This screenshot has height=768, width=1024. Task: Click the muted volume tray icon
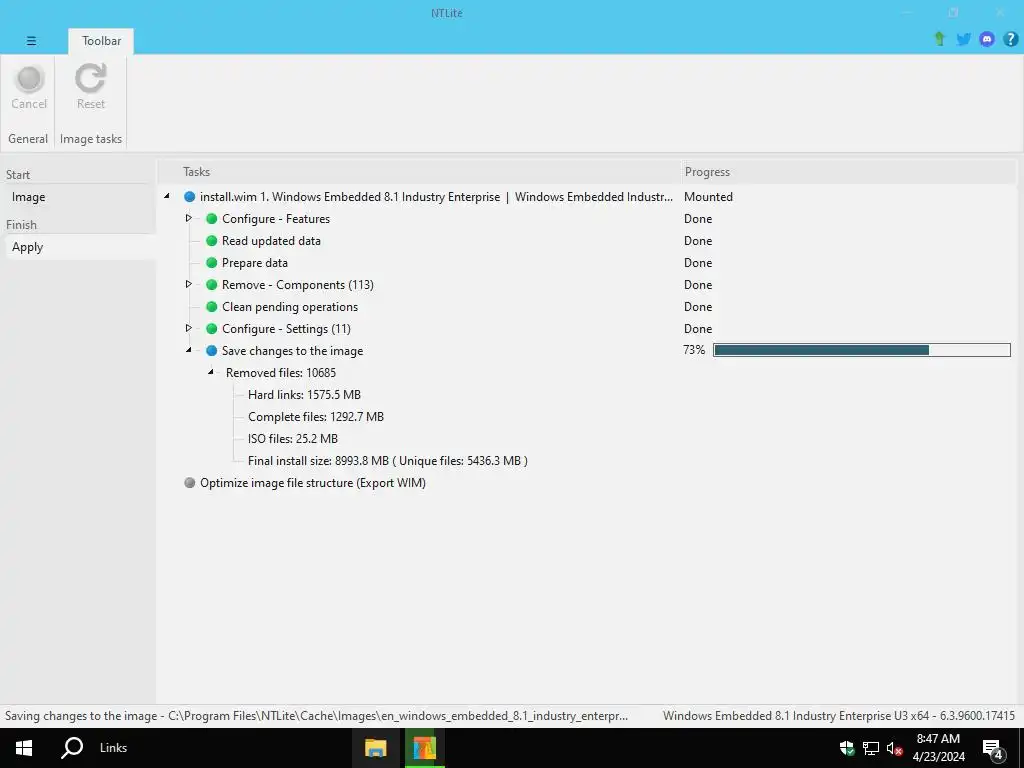tap(894, 748)
